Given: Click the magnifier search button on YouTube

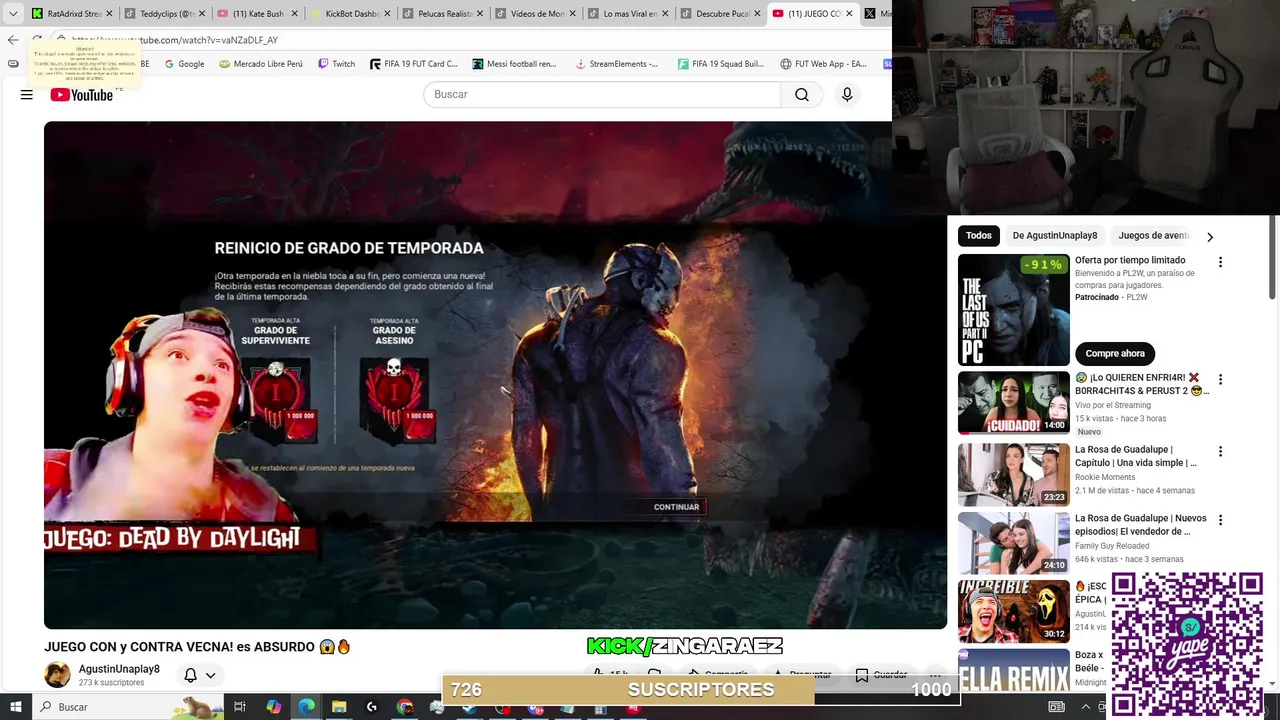Looking at the screenshot, I should tap(802, 95).
